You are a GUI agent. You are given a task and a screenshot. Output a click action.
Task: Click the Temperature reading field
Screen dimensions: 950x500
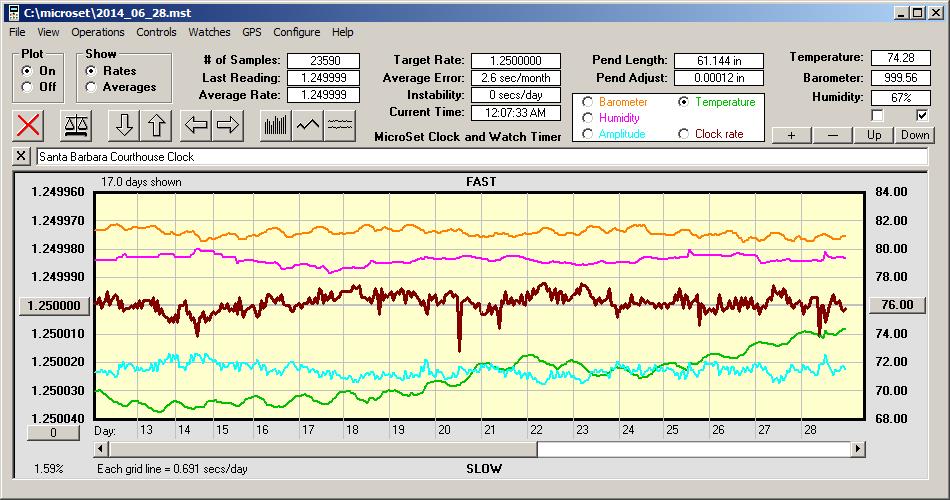point(900,58)
